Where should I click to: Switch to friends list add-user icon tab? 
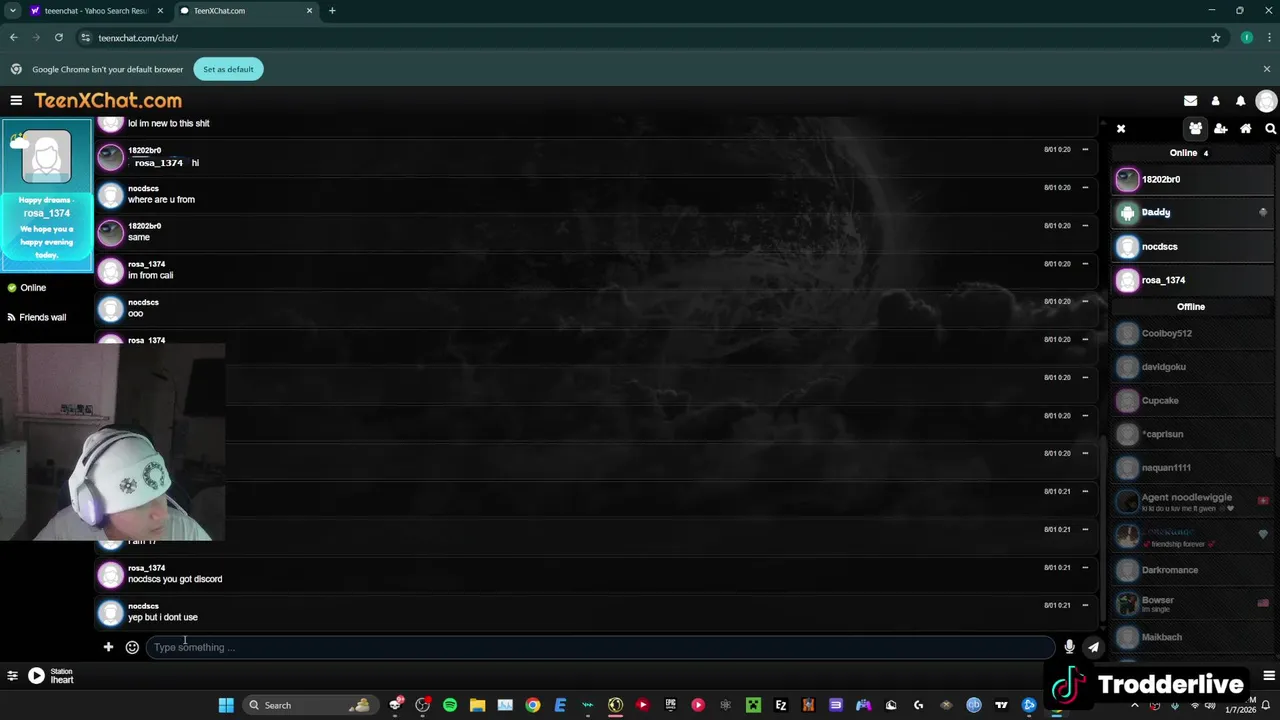pyautogui.click(x=1220, y=129)
